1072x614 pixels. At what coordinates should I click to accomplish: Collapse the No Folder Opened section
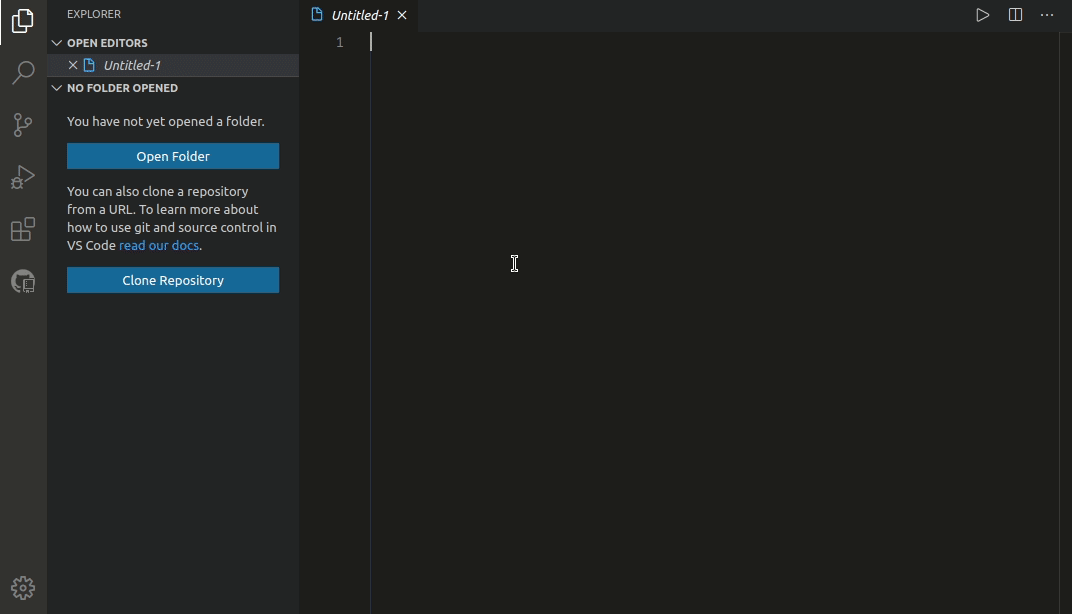pos(57,88)
